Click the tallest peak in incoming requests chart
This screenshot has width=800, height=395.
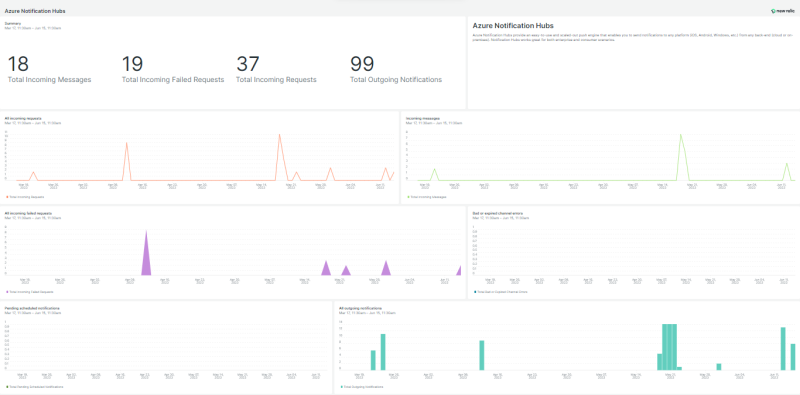(280, 136)
